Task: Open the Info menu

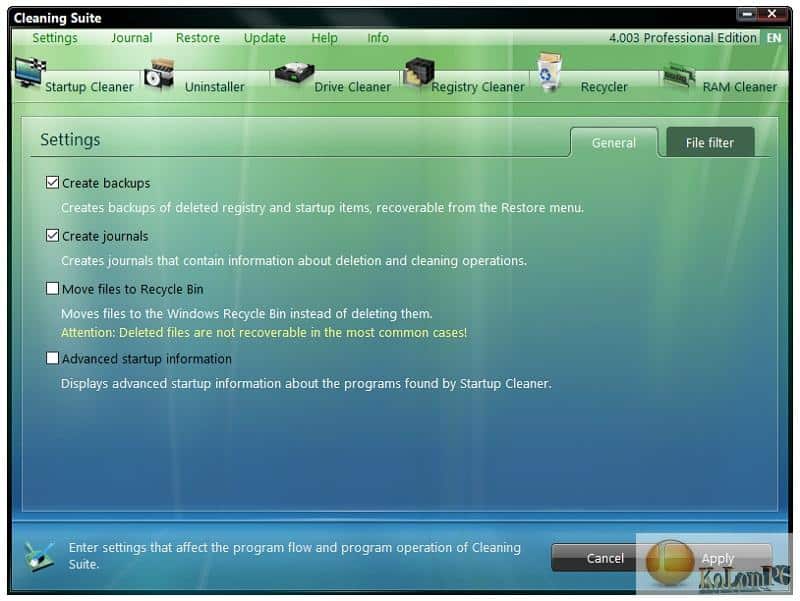Action: pyautogui.click(x=378, y=38)
